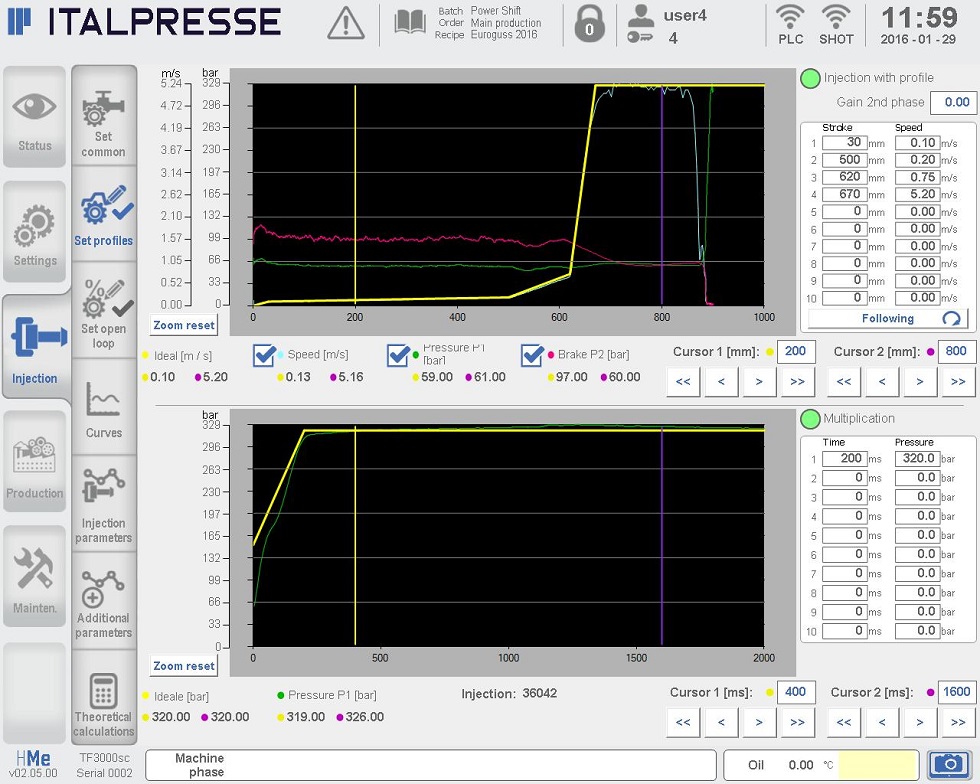The image size is (980, 784).
Task: Open the Mainten. section
Action: tap(34, 576)
